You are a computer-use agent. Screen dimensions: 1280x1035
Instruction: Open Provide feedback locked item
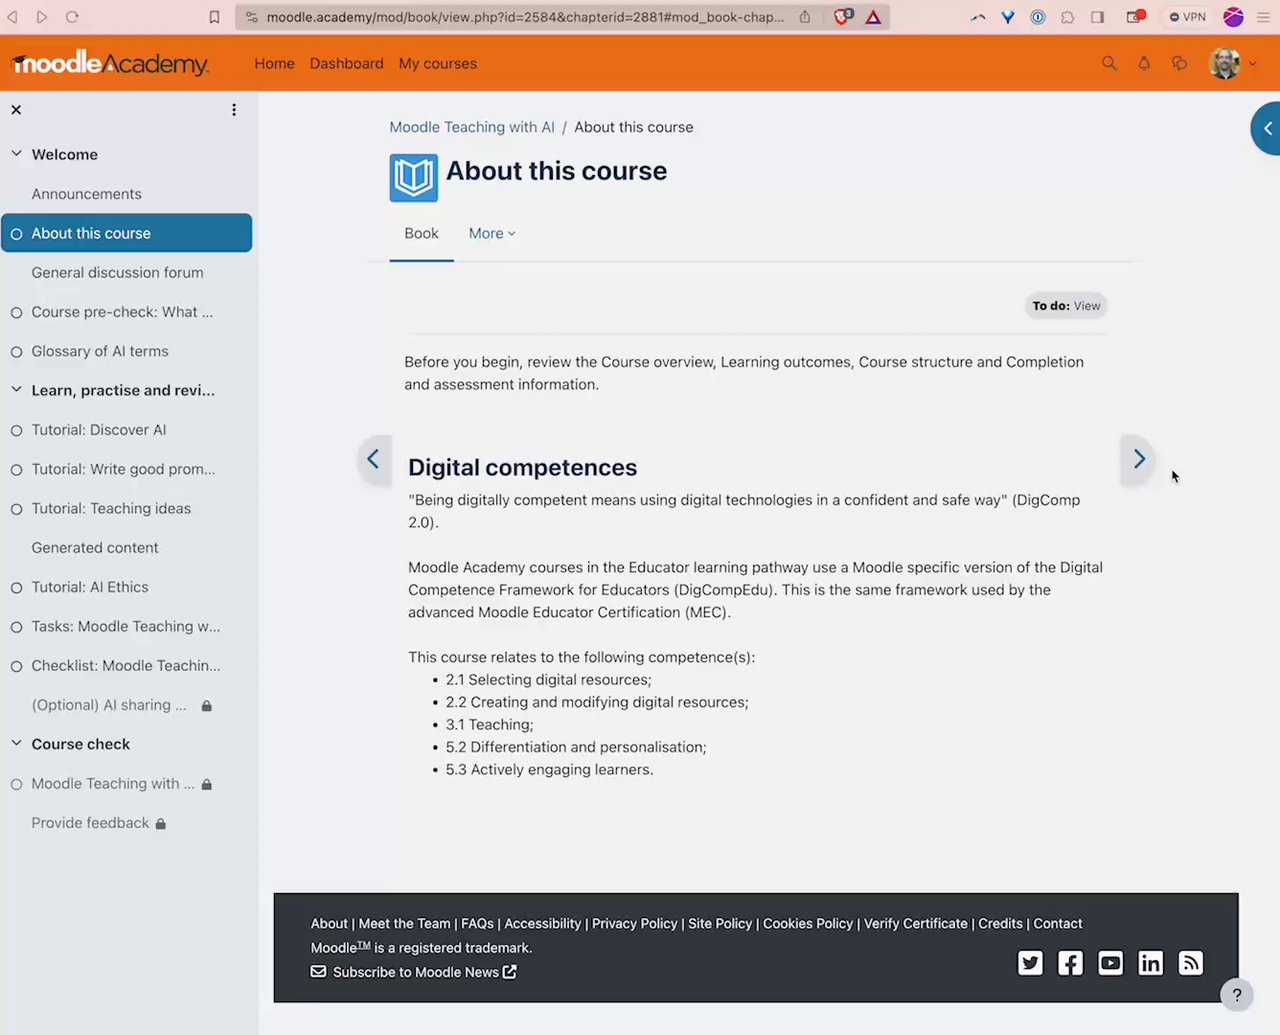(90, 823)
